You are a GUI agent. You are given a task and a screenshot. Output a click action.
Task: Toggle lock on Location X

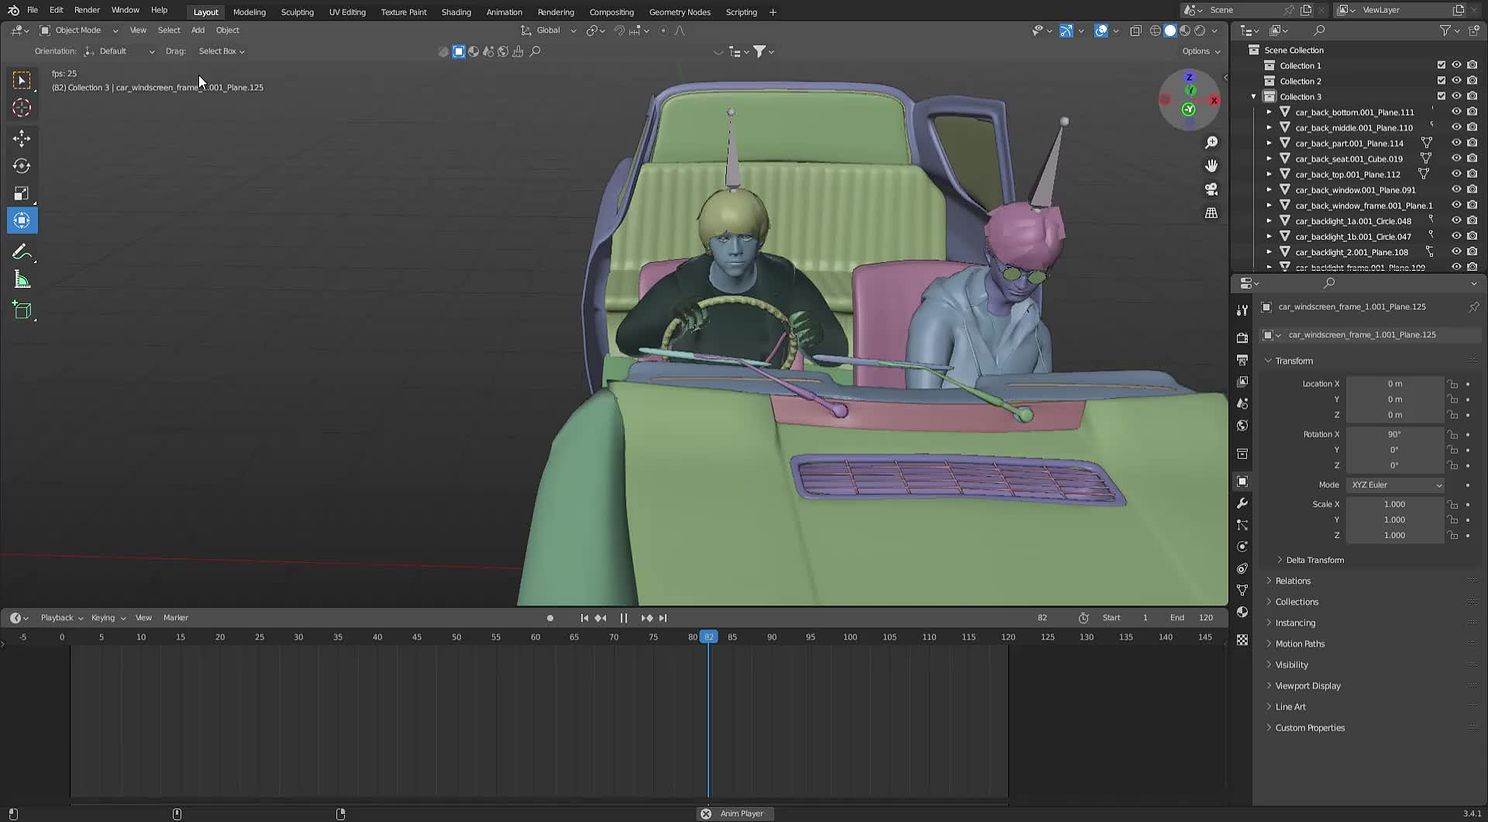click(x=1453, y=384)
